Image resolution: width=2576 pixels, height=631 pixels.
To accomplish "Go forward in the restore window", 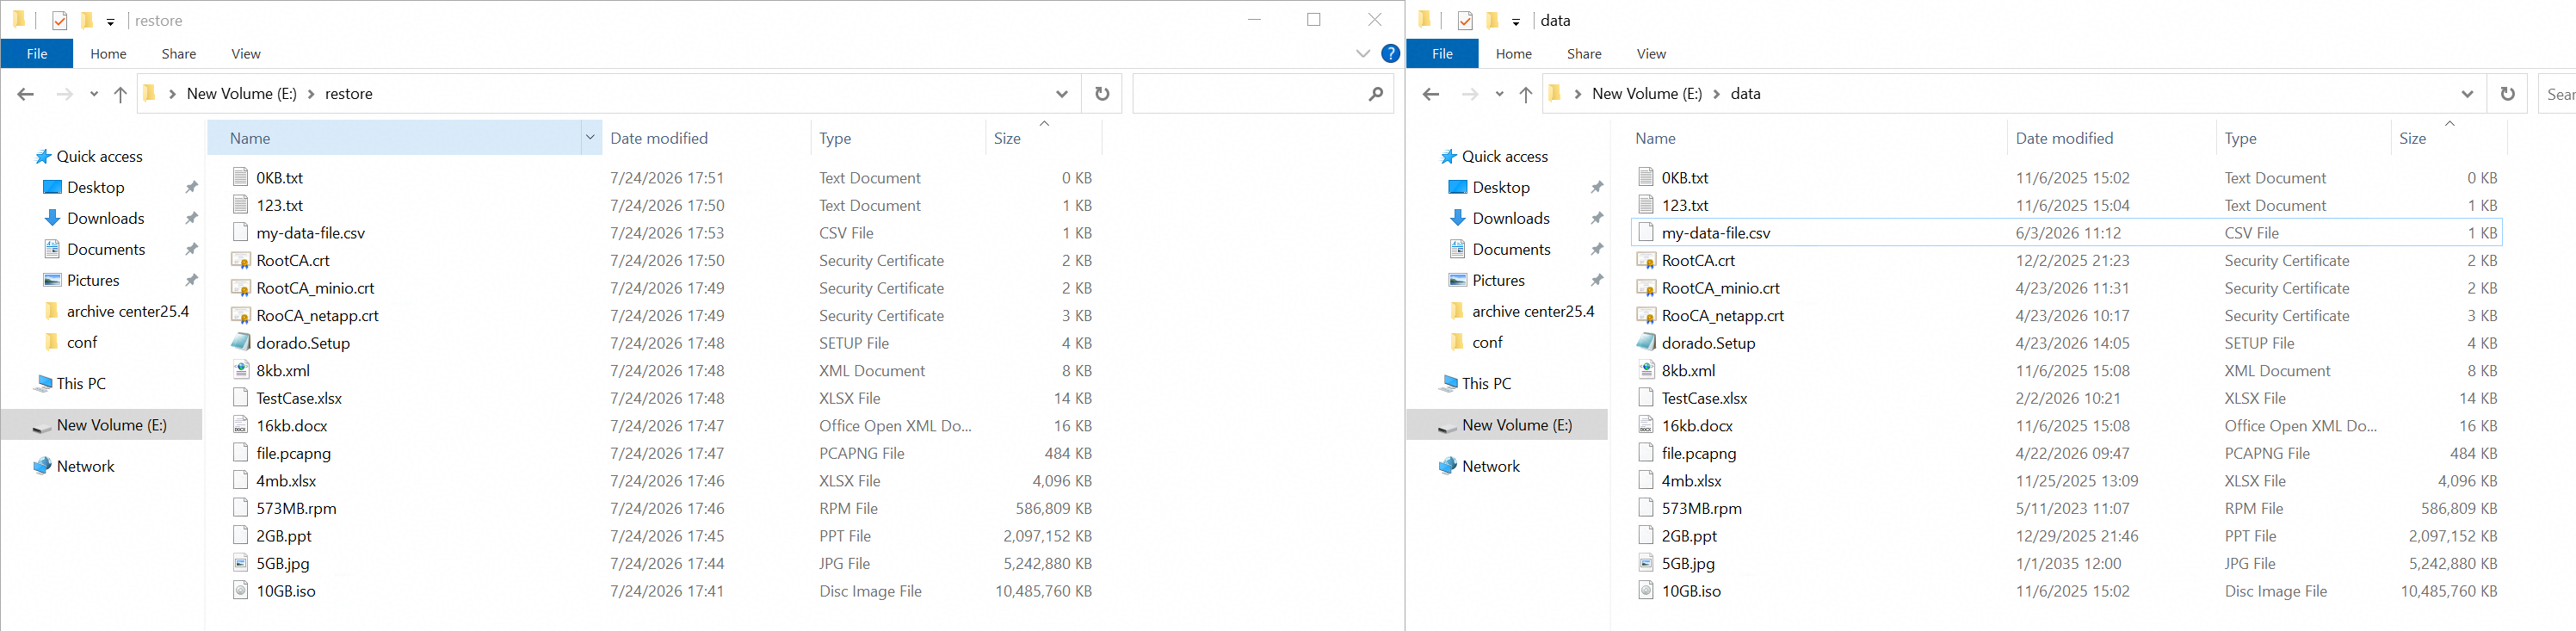I will pyautogui.click(x=65, y=94).
